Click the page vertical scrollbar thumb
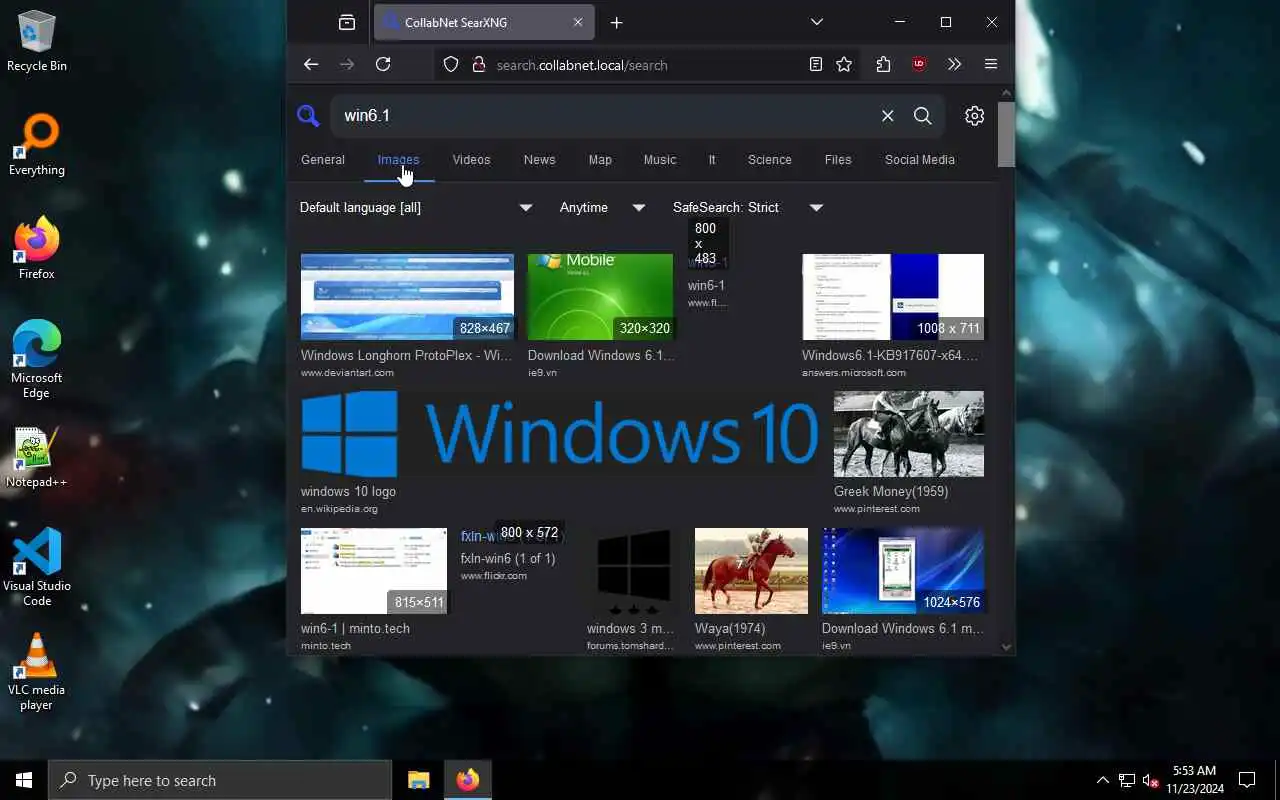1280x800 pixels. (1006, 133)
